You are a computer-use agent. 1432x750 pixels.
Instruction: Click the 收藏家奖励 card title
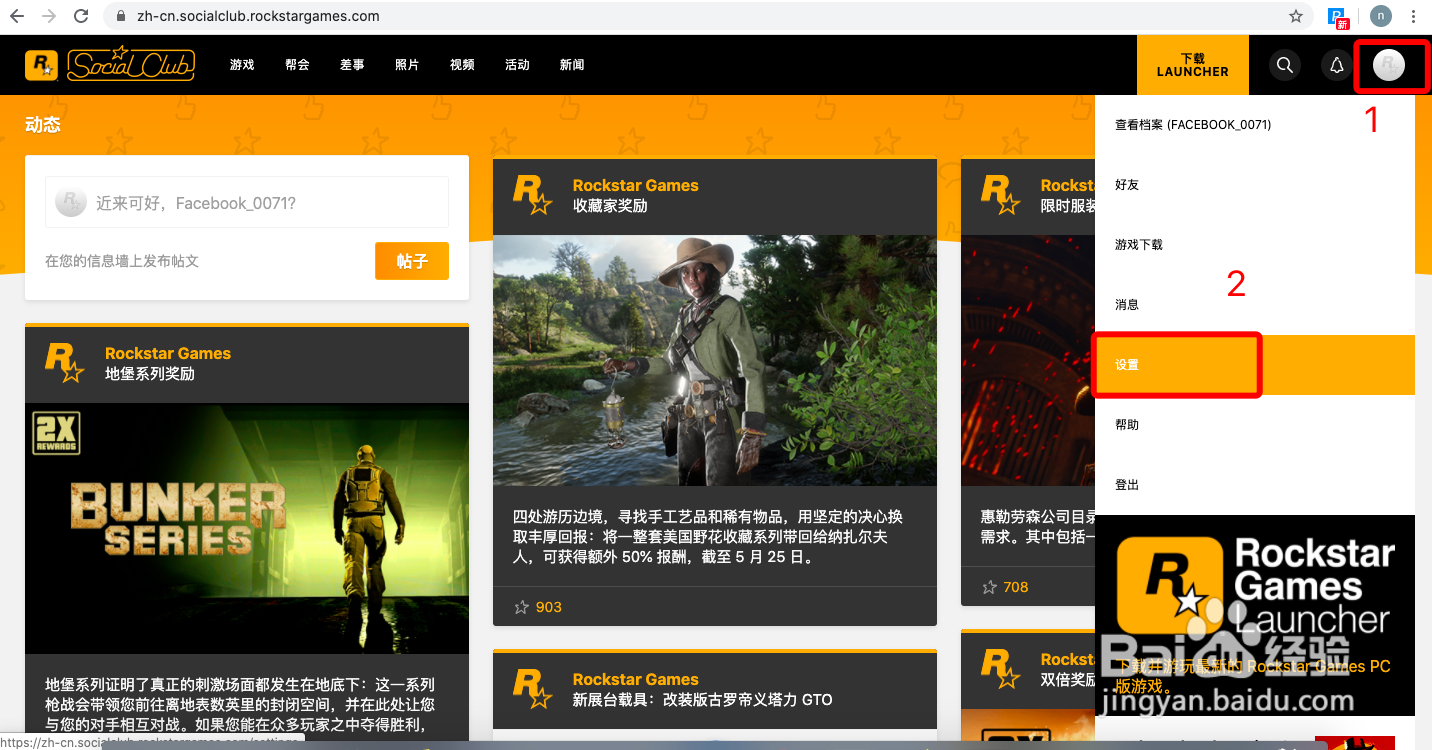tap(610, 206)
